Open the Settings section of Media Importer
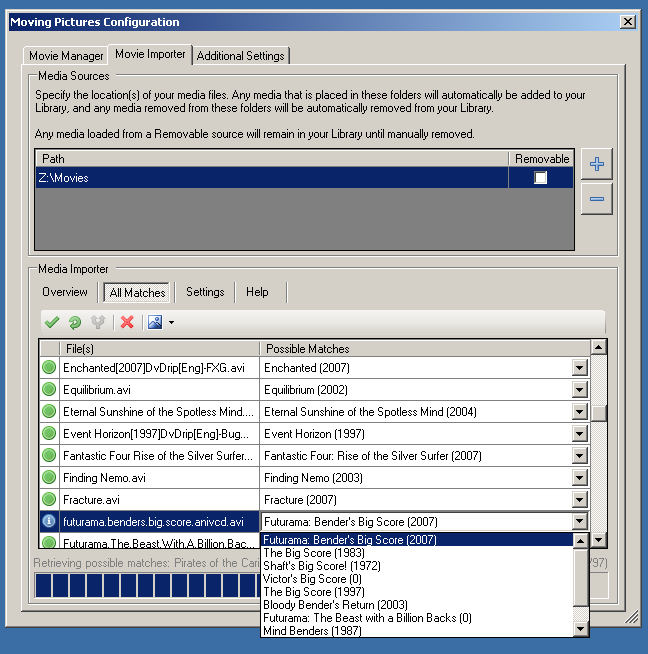648x654 pixels. [205, 292]
